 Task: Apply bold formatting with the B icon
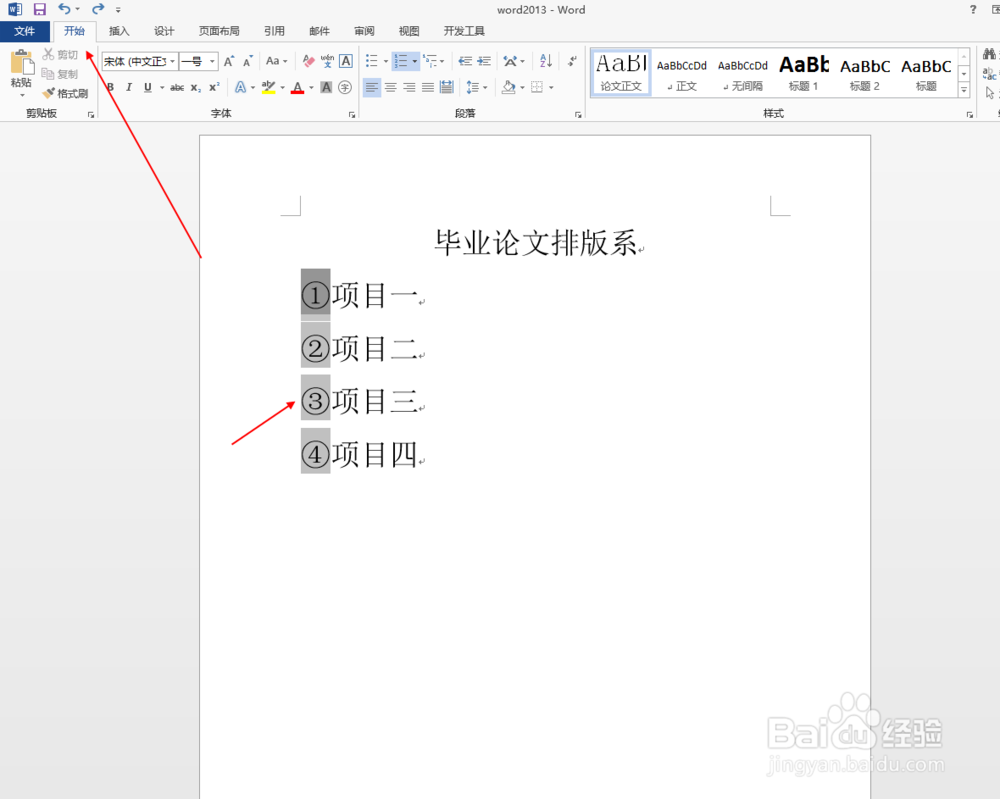pyautogui.click(x=112, y=88)
